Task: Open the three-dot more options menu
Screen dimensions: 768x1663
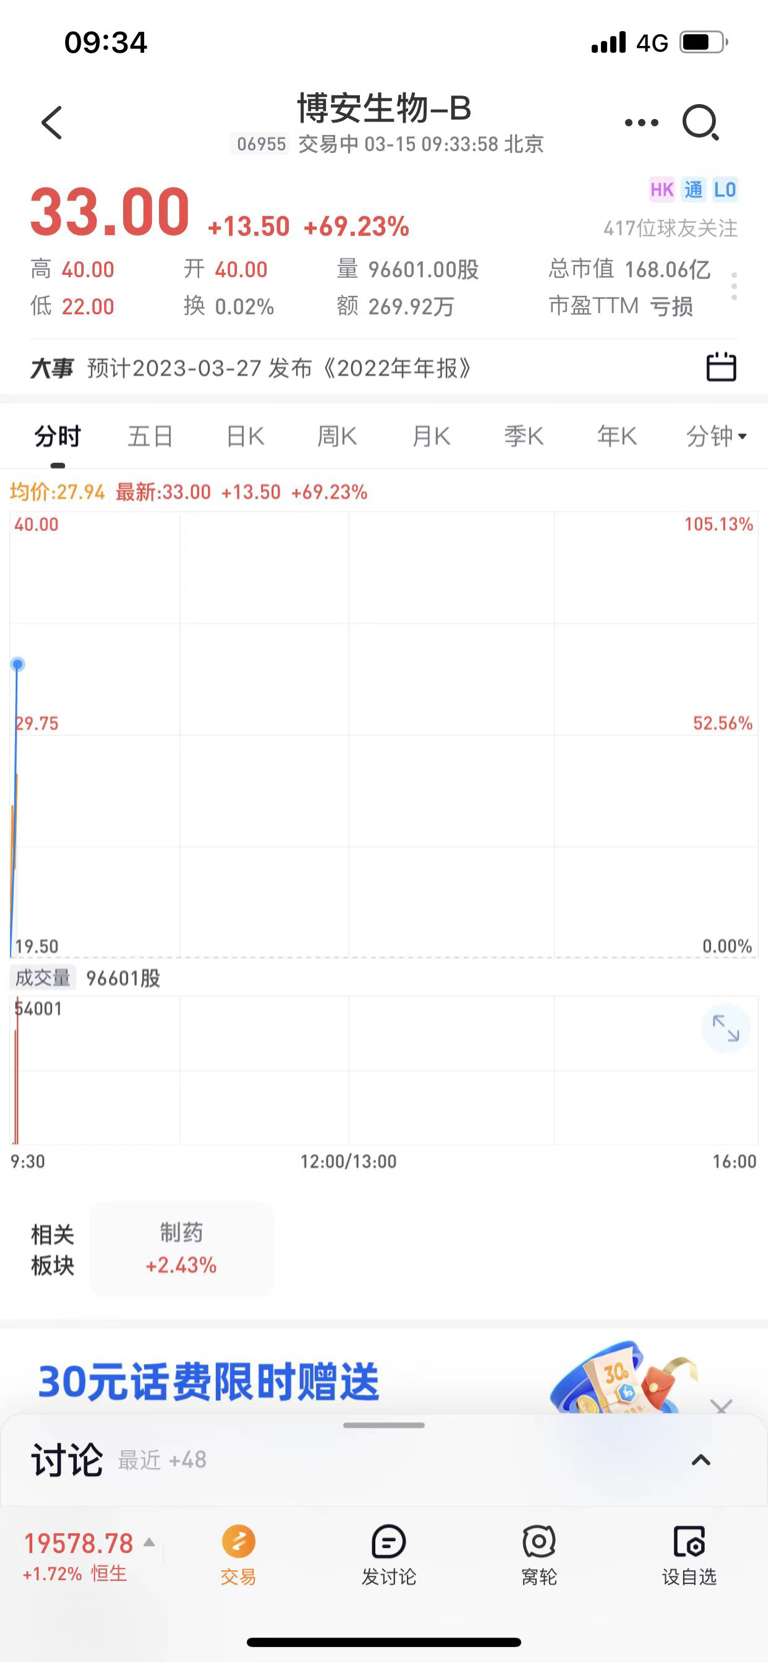Action: click(x=641, y=123)
